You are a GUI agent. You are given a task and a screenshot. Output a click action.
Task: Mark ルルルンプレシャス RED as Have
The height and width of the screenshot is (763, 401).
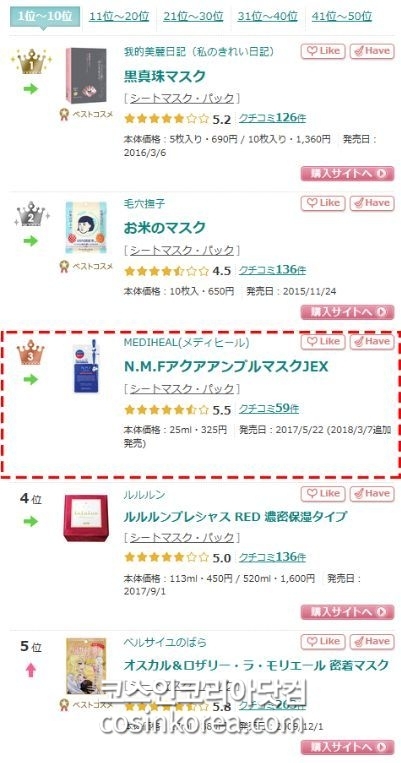pos(372,493)
